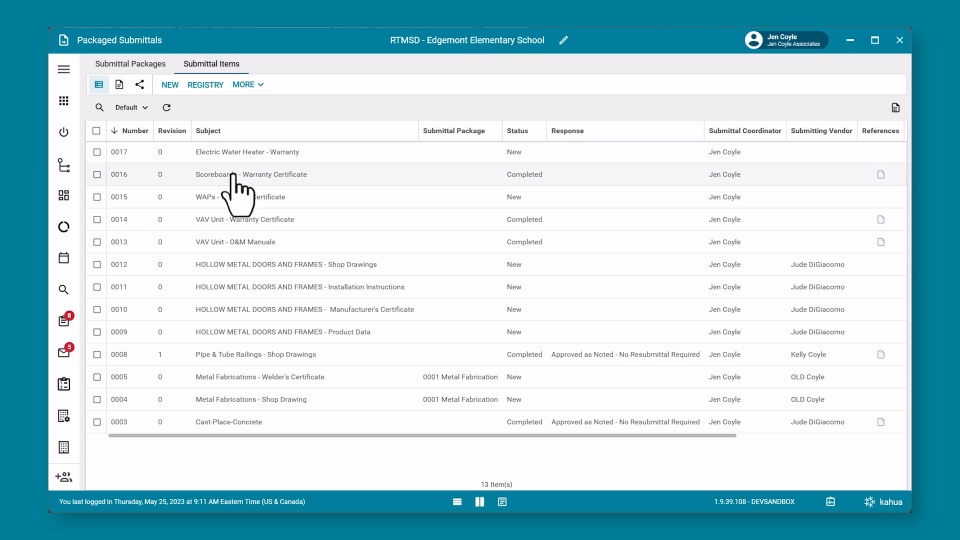Open the document settings icon in sidebar
This screenshot has width=960, height=540.
[64, 416]
